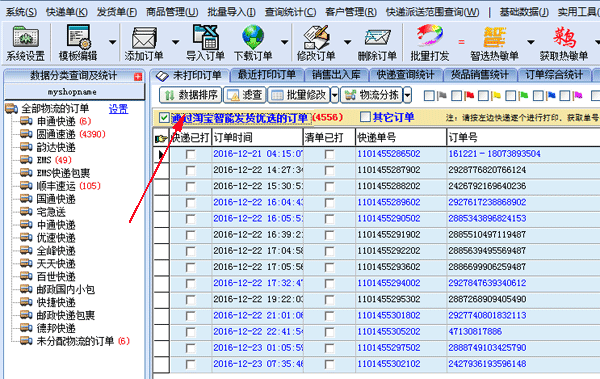Click the truck icon beside 宅急送
Image resolution: width=600 pixels, height=379 pixels.
pyautogui.click(x=26, y=212)
